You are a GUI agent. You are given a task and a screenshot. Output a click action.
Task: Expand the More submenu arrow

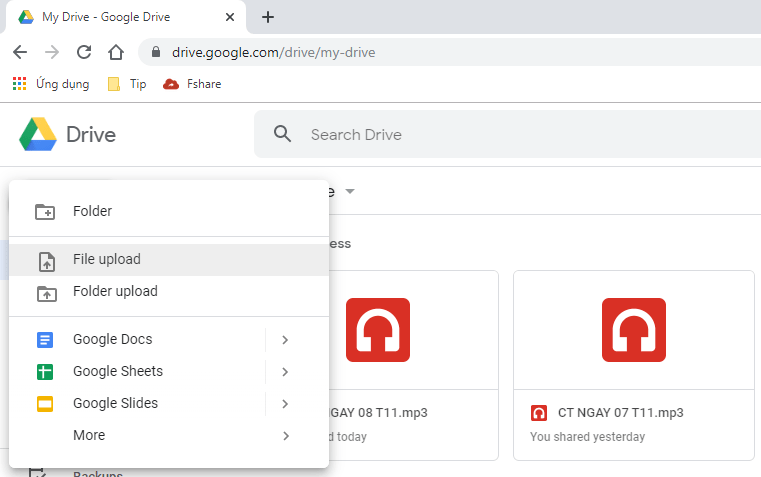[x=285, y=436]
